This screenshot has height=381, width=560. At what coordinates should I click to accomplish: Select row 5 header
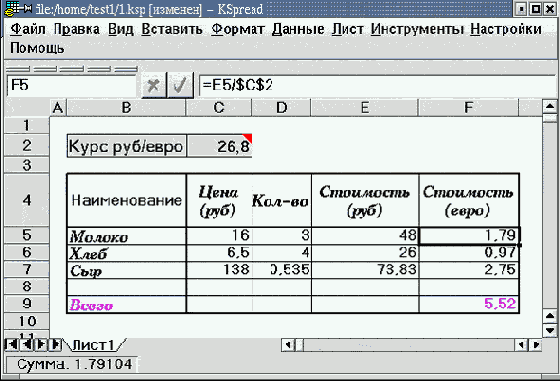(x=27, y=235)
